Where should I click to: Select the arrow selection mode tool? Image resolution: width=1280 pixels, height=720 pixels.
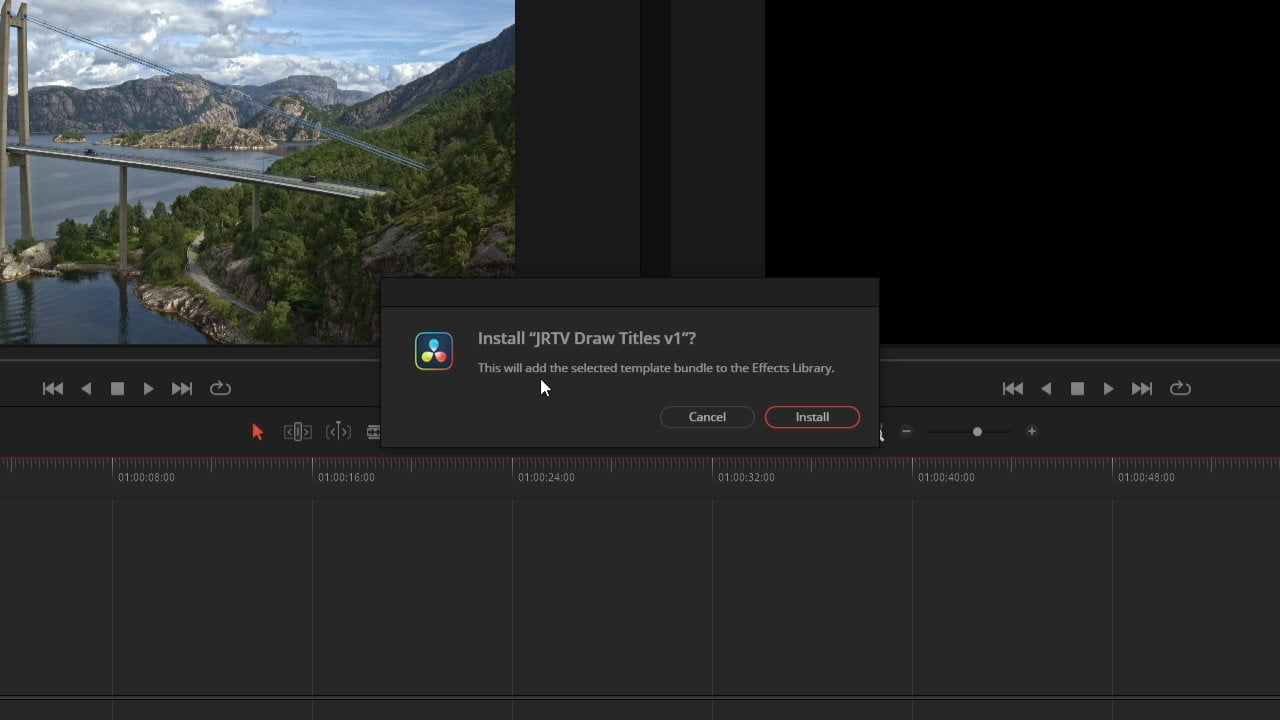click(257, 431)
